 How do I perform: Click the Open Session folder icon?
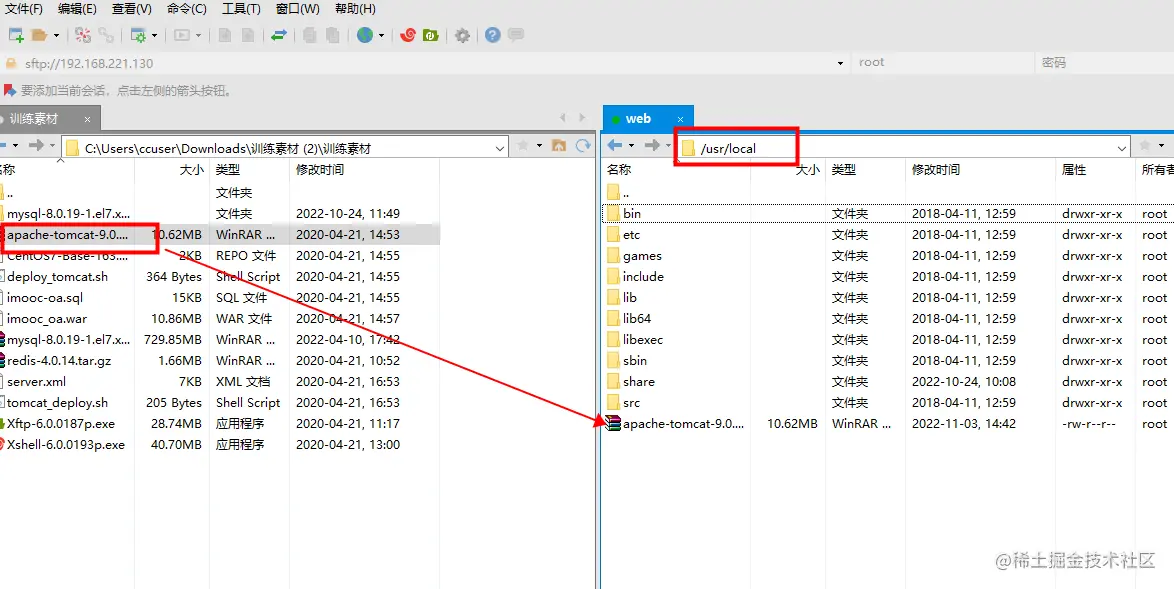(x=40, y=35)
